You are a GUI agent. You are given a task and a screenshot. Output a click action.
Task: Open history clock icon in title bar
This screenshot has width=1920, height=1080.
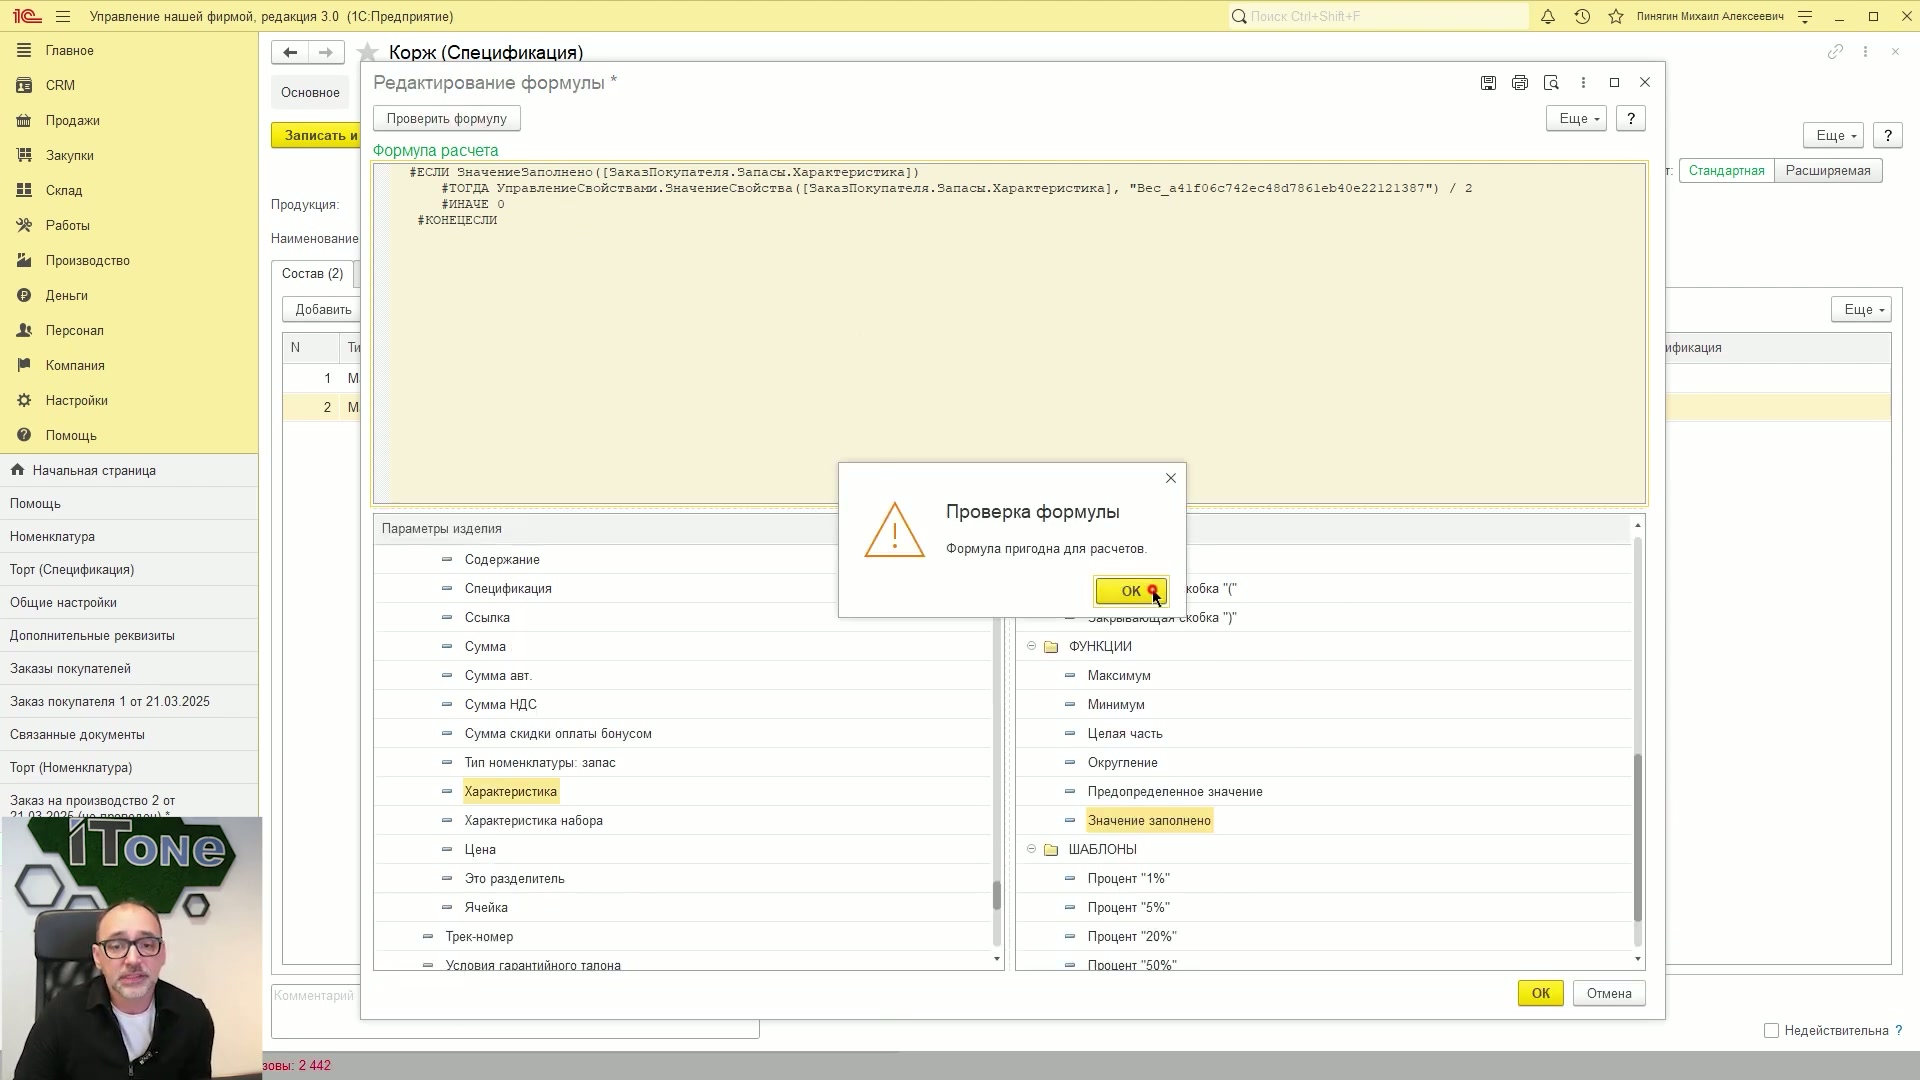(1582, 16)
